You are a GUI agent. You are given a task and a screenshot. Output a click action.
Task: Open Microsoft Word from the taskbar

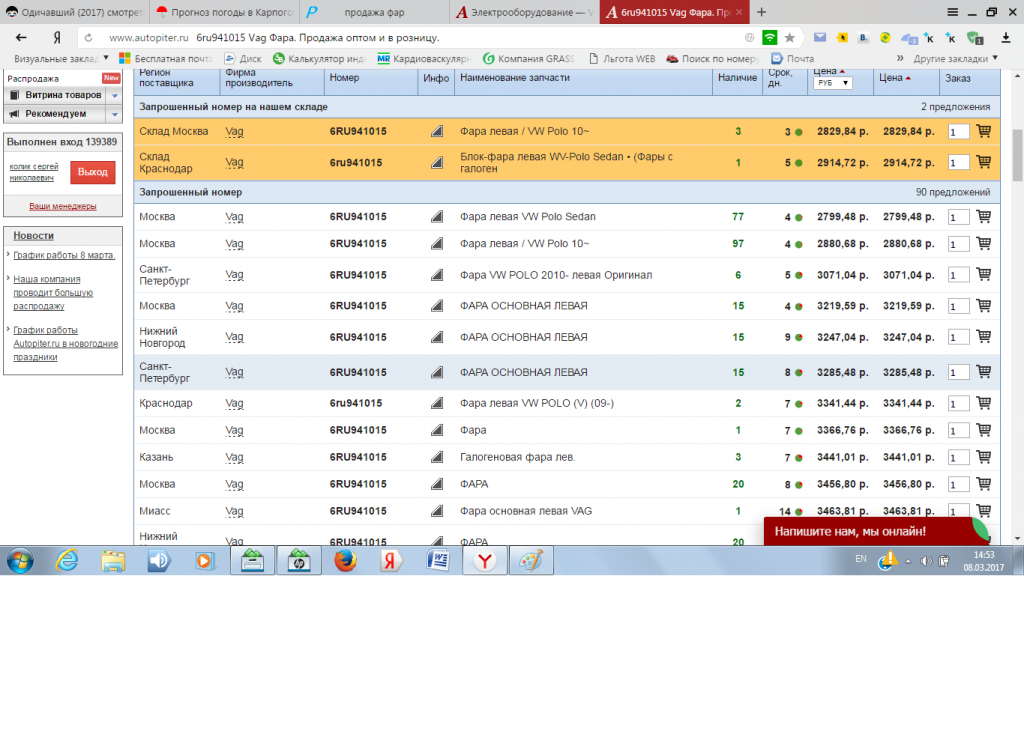tap(438, 561)
